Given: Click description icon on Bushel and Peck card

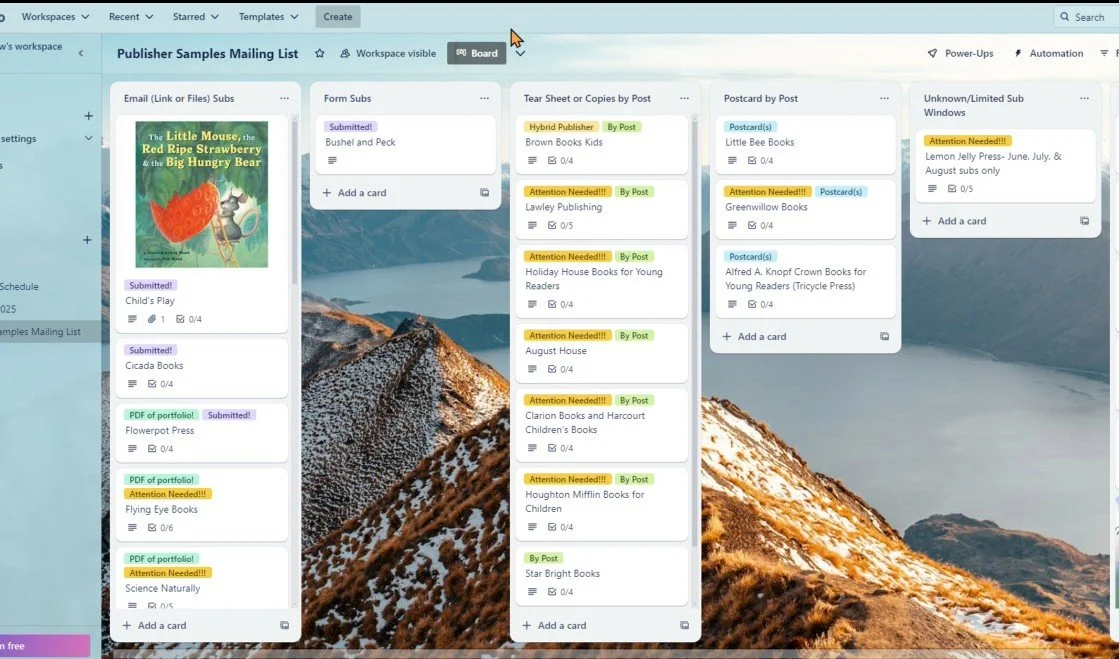Looking at the screenshot, I should pos(332,161).
